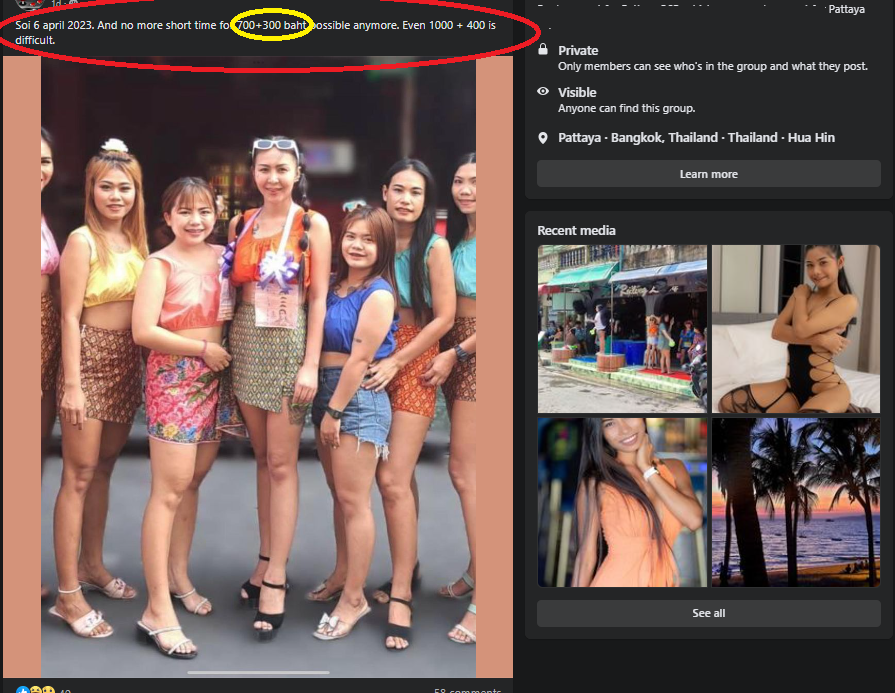Click the blue Like reaction icon

tap(22, 690)
